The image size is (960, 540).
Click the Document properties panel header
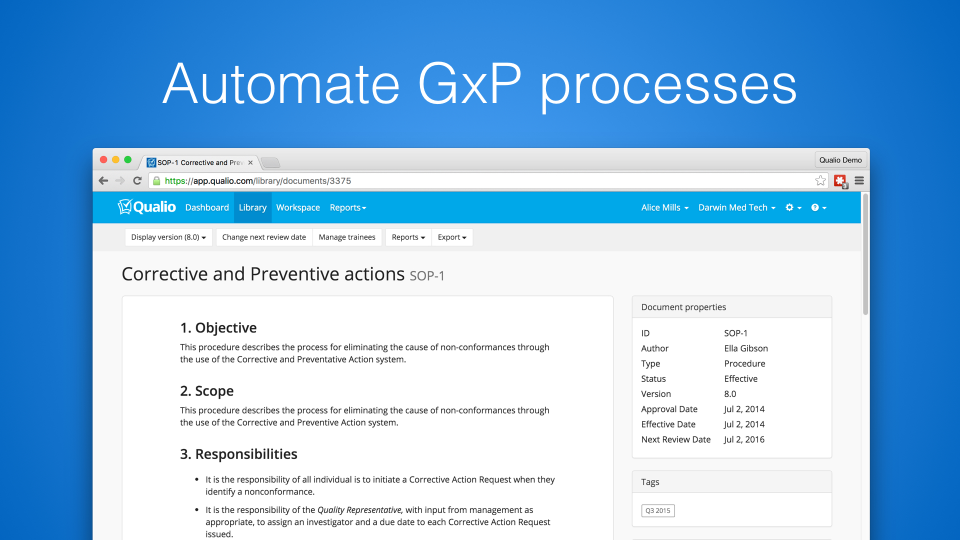(732, 307)
